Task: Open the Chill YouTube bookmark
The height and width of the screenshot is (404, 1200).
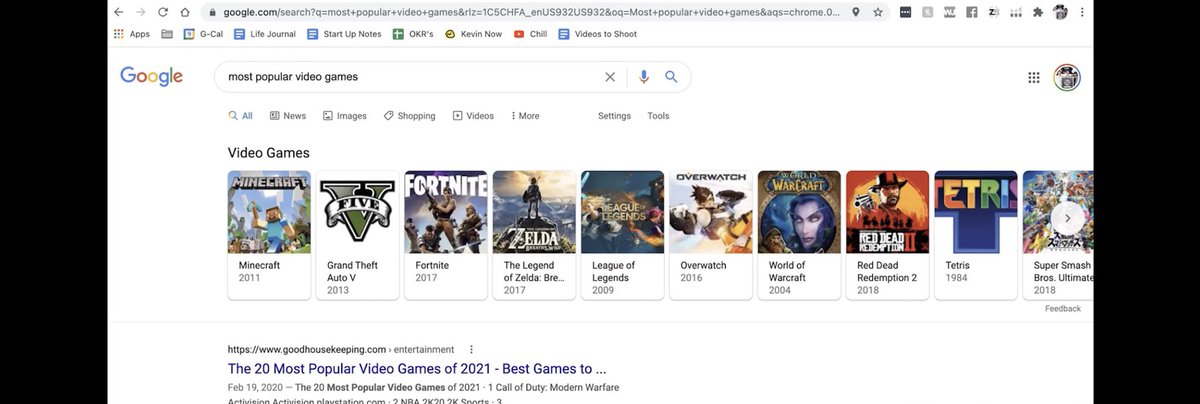Action: point(532,33)
